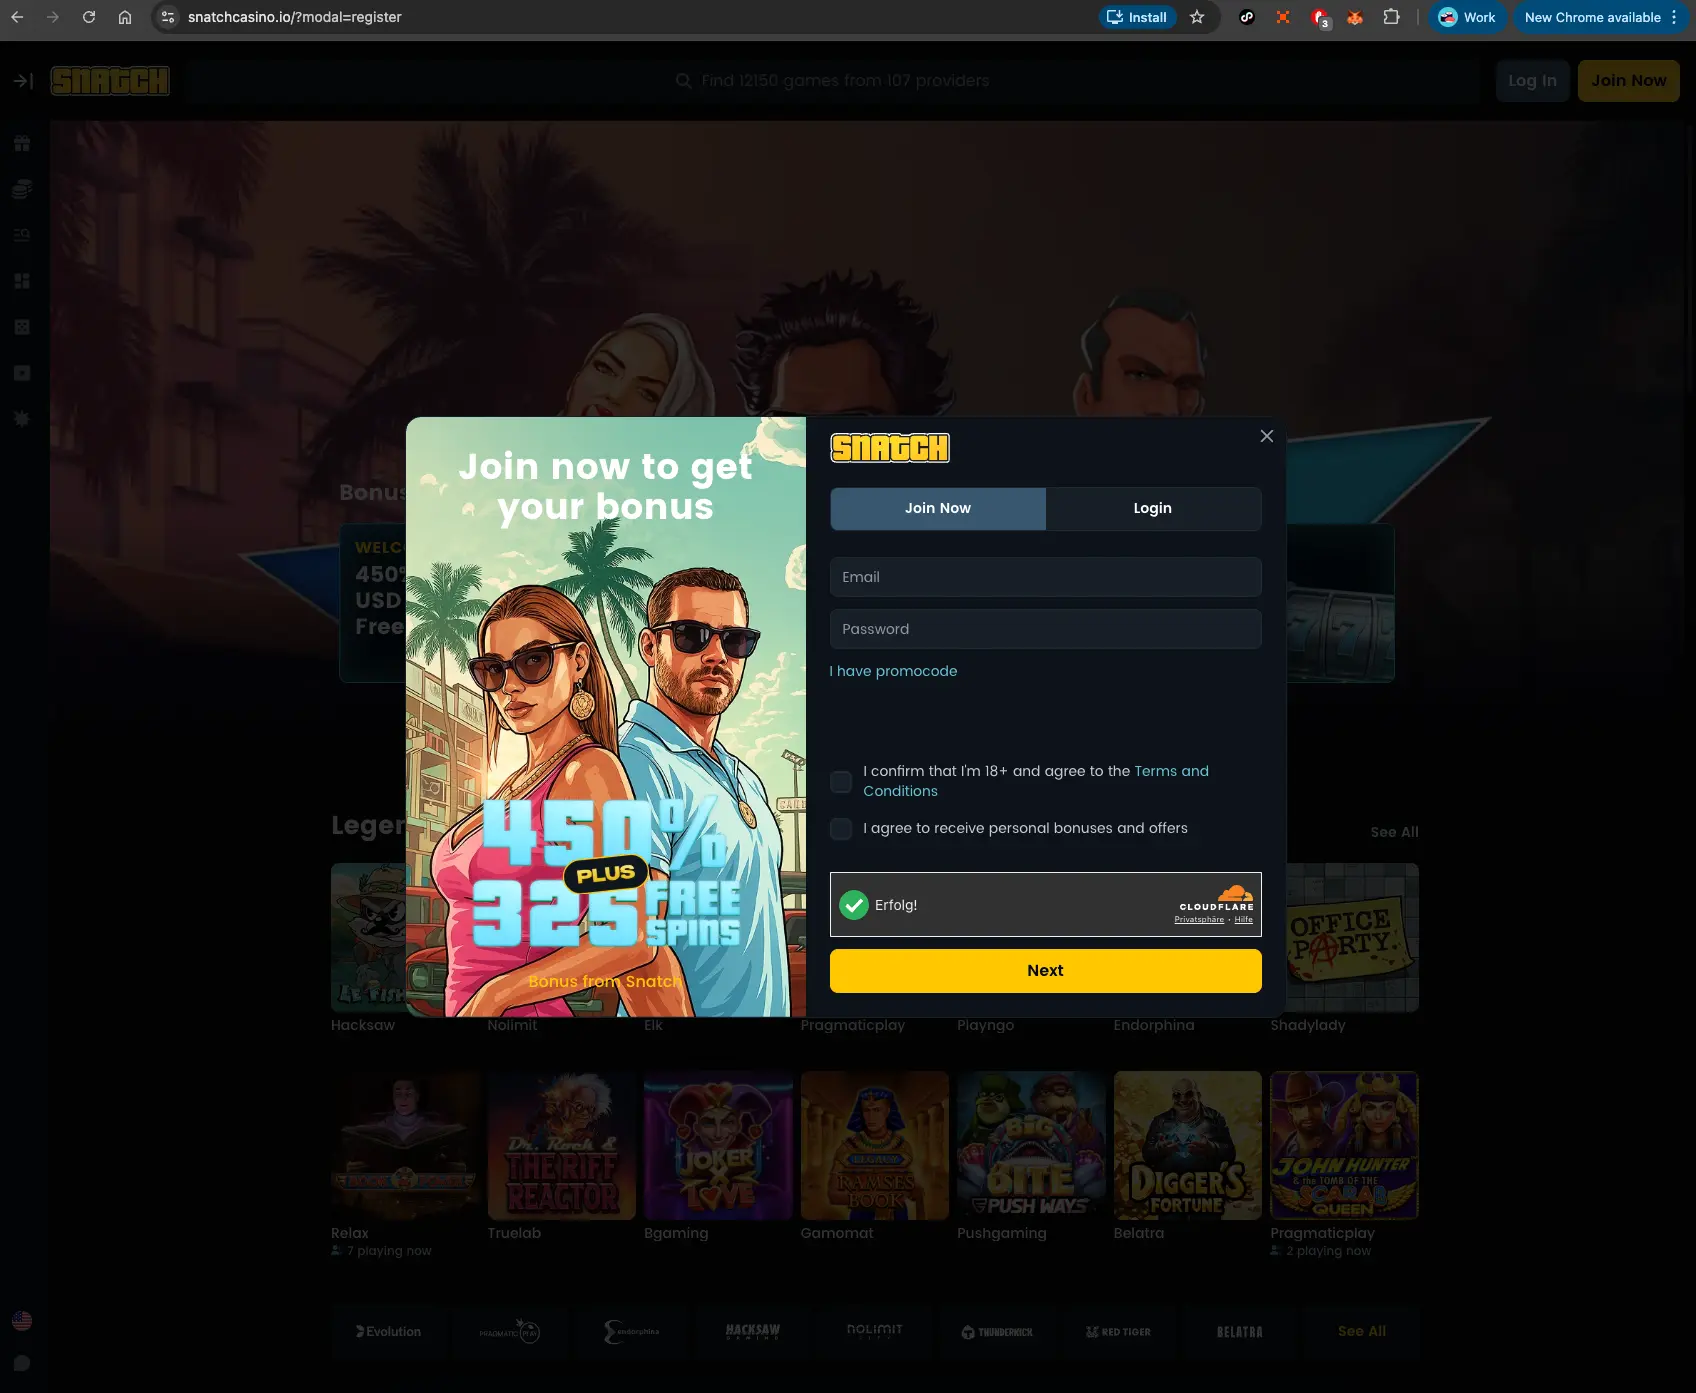
Task: Click the game search bar
Action: coord(832,81)
